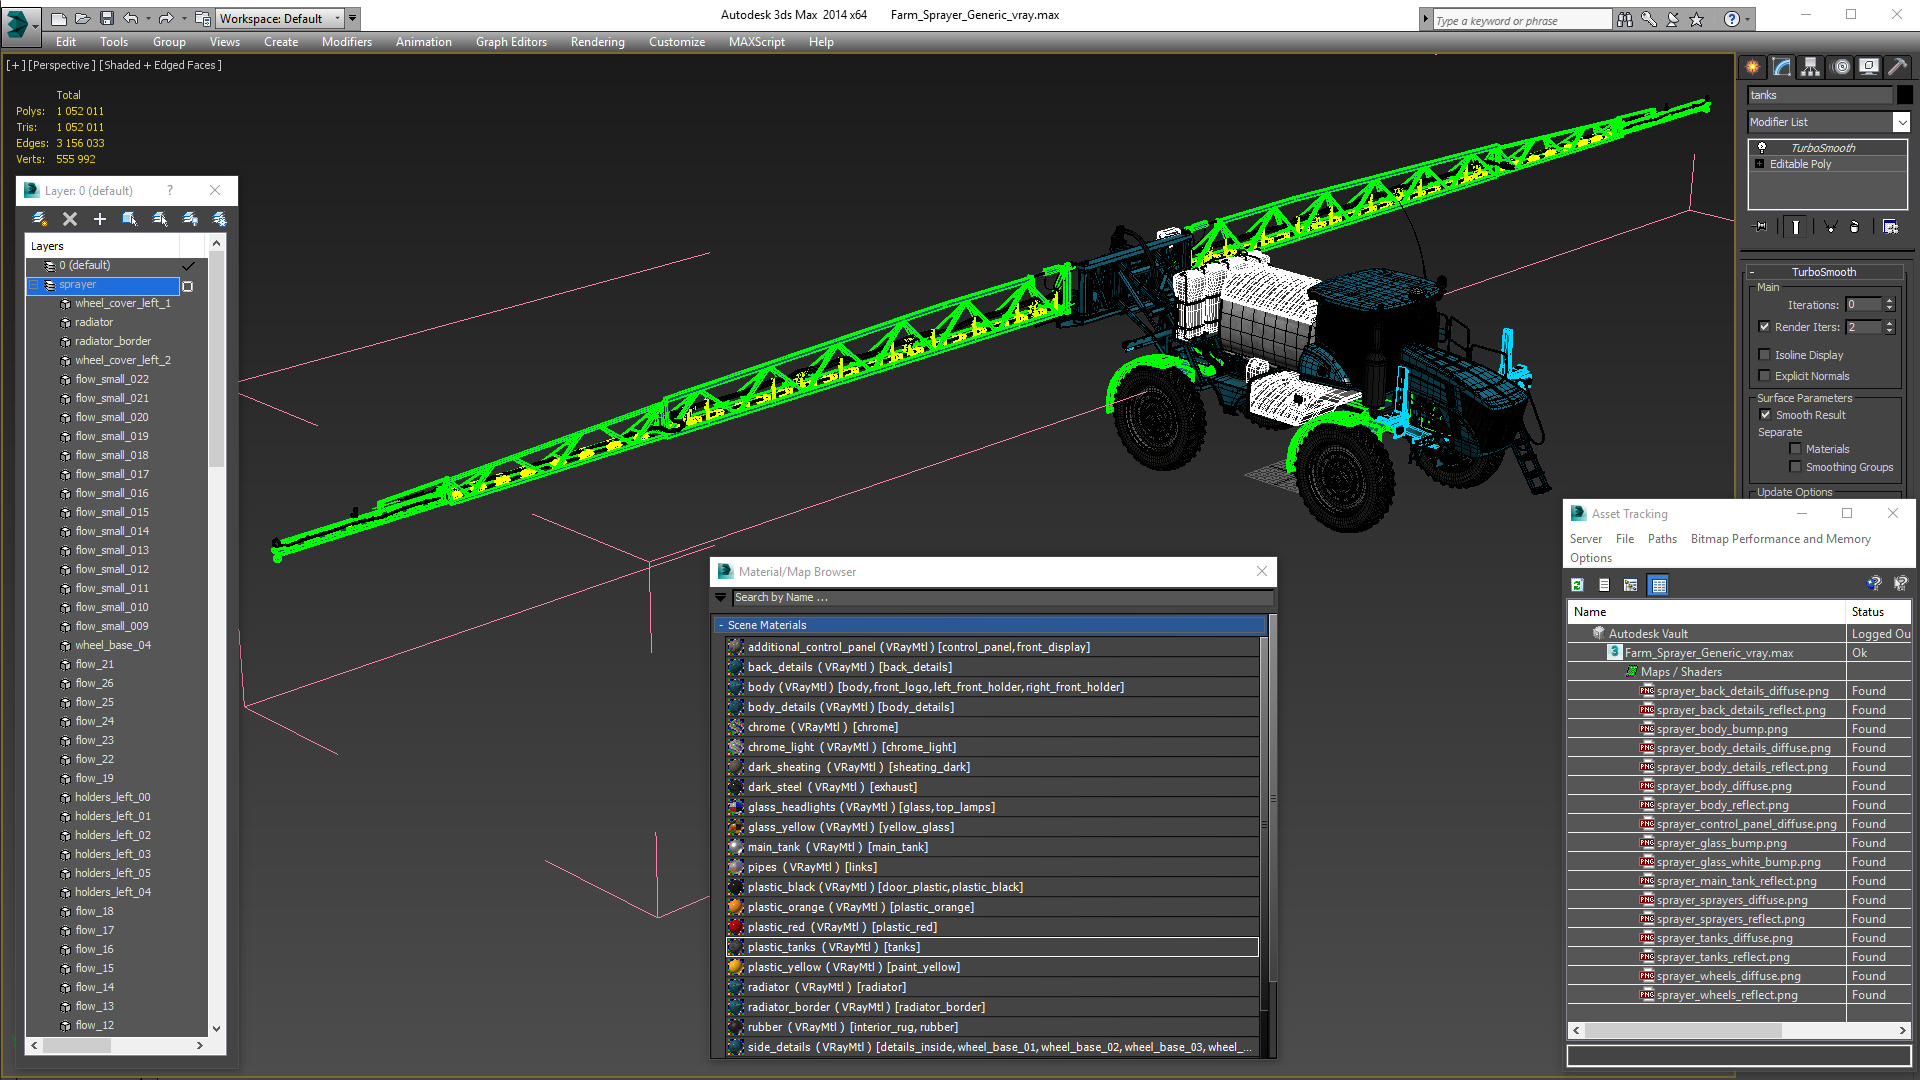Screen dimensions: 1920x1080
Task: Open the undo history dropdown arrow
Action: (x=148, y=18)
